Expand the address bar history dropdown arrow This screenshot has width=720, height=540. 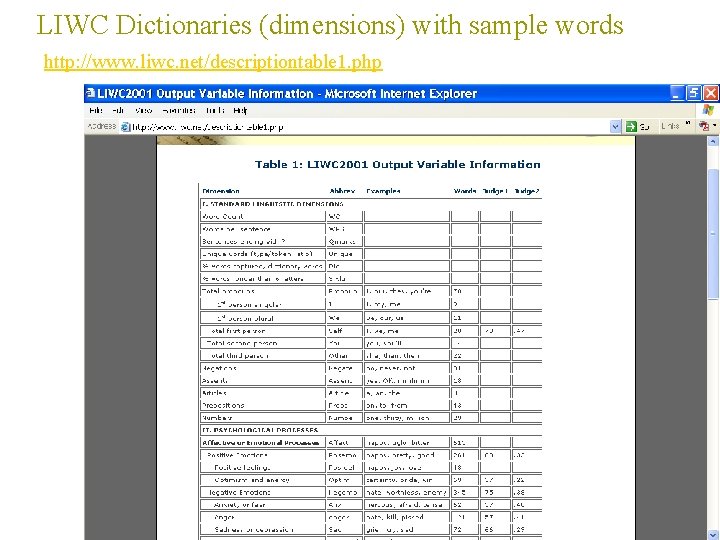tap(615, 127)
